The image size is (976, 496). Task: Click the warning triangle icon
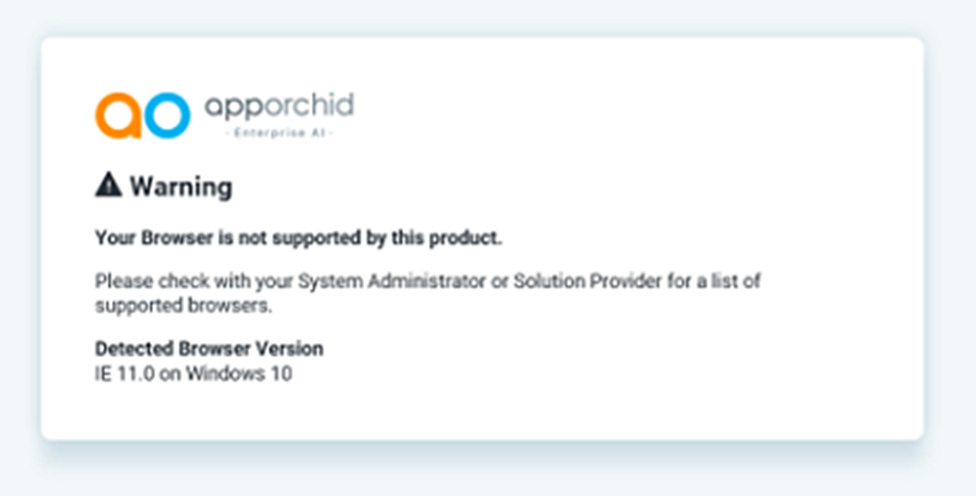pyautogui.click(x=108, y=184)
